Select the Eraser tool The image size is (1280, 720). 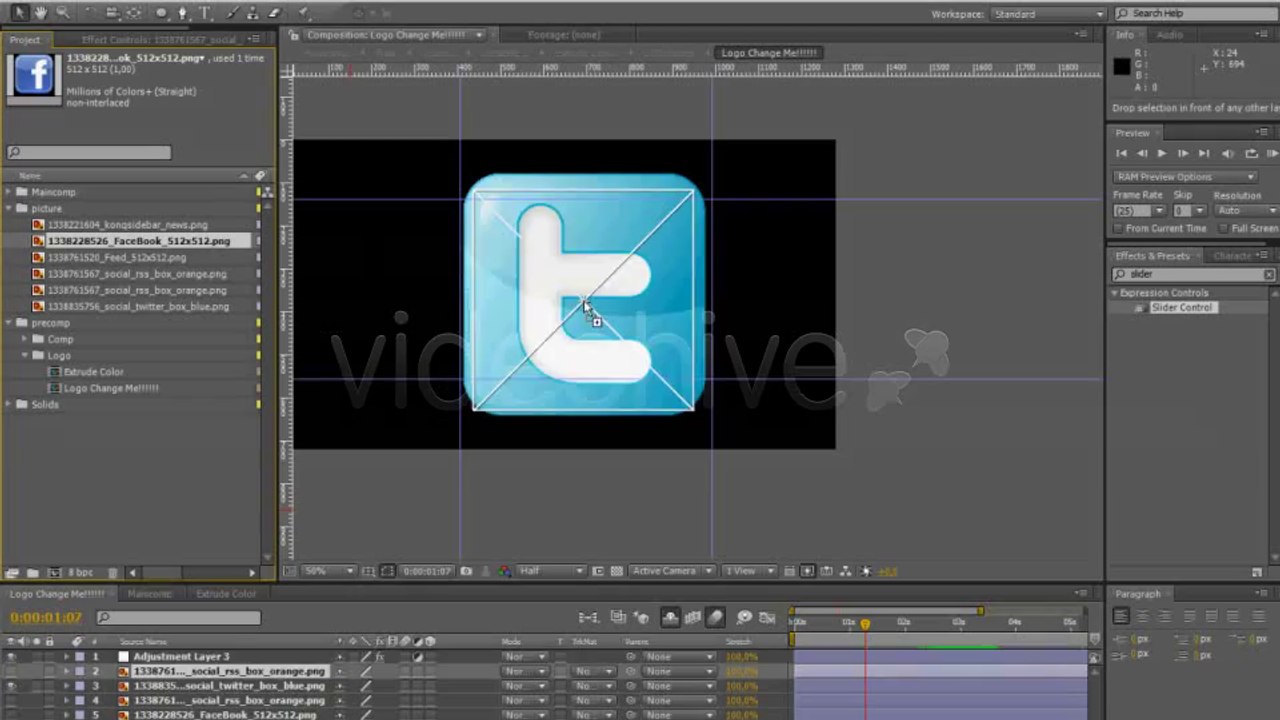pyautogui.click(x=274, y=13)
